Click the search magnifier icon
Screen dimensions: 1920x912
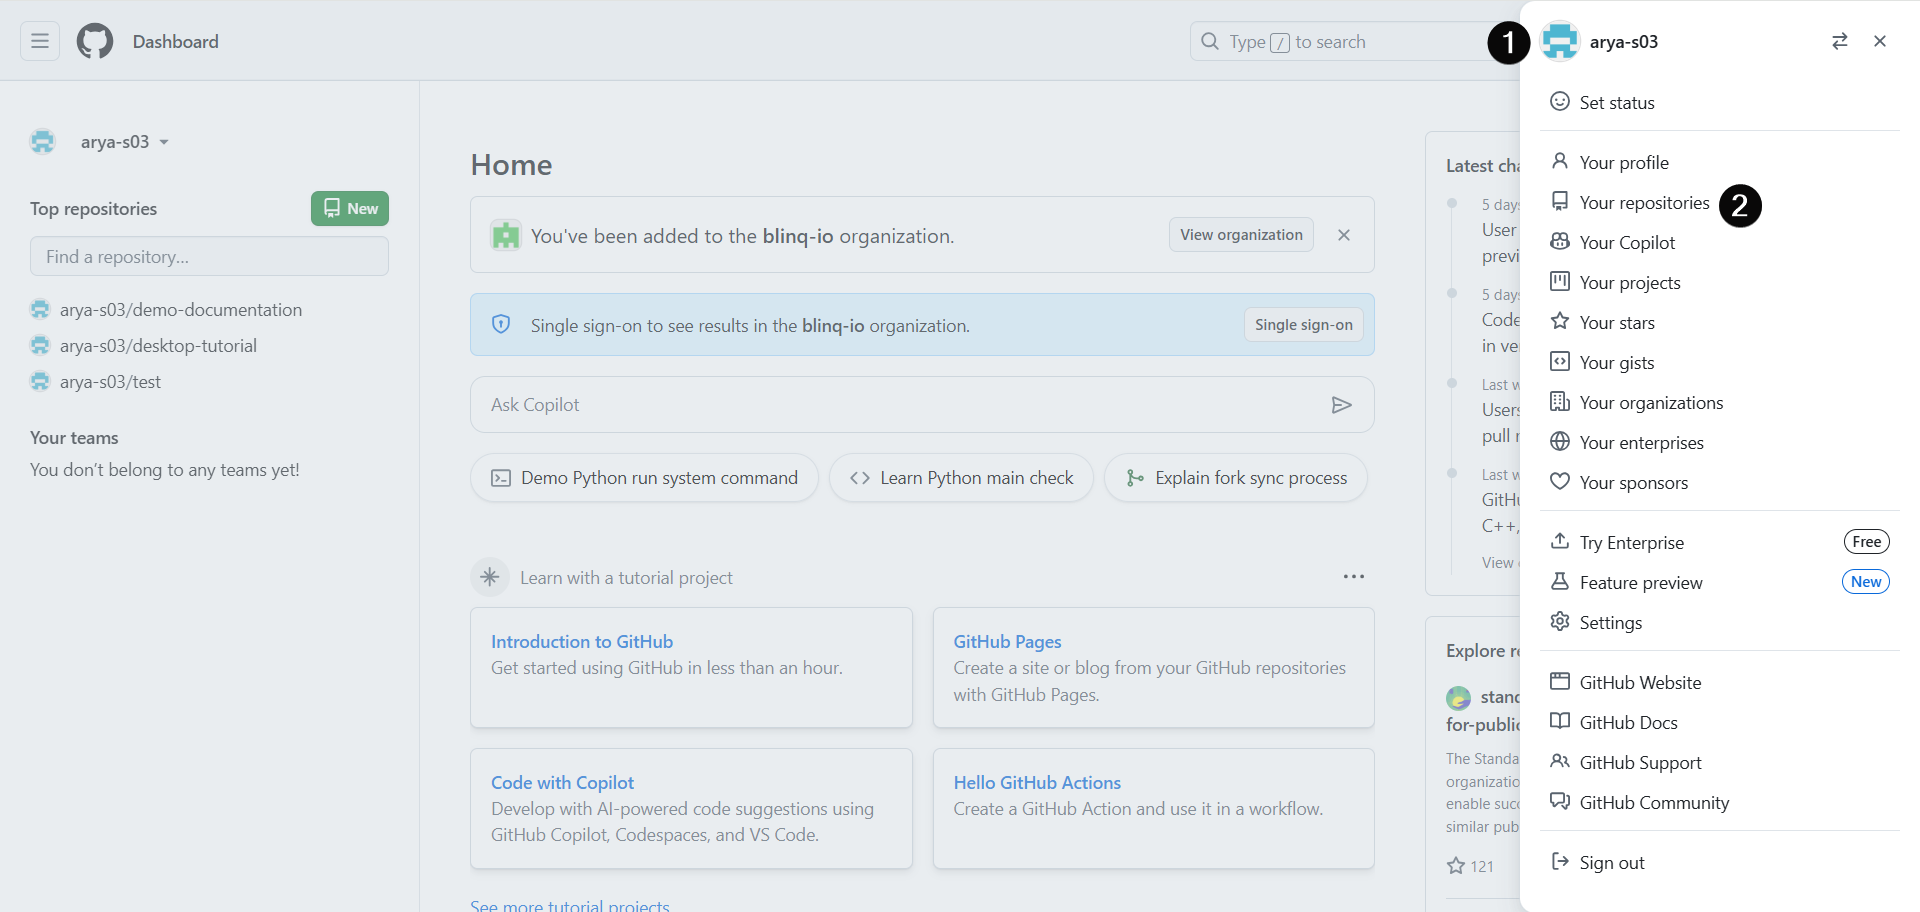(x=1210, y=41)
